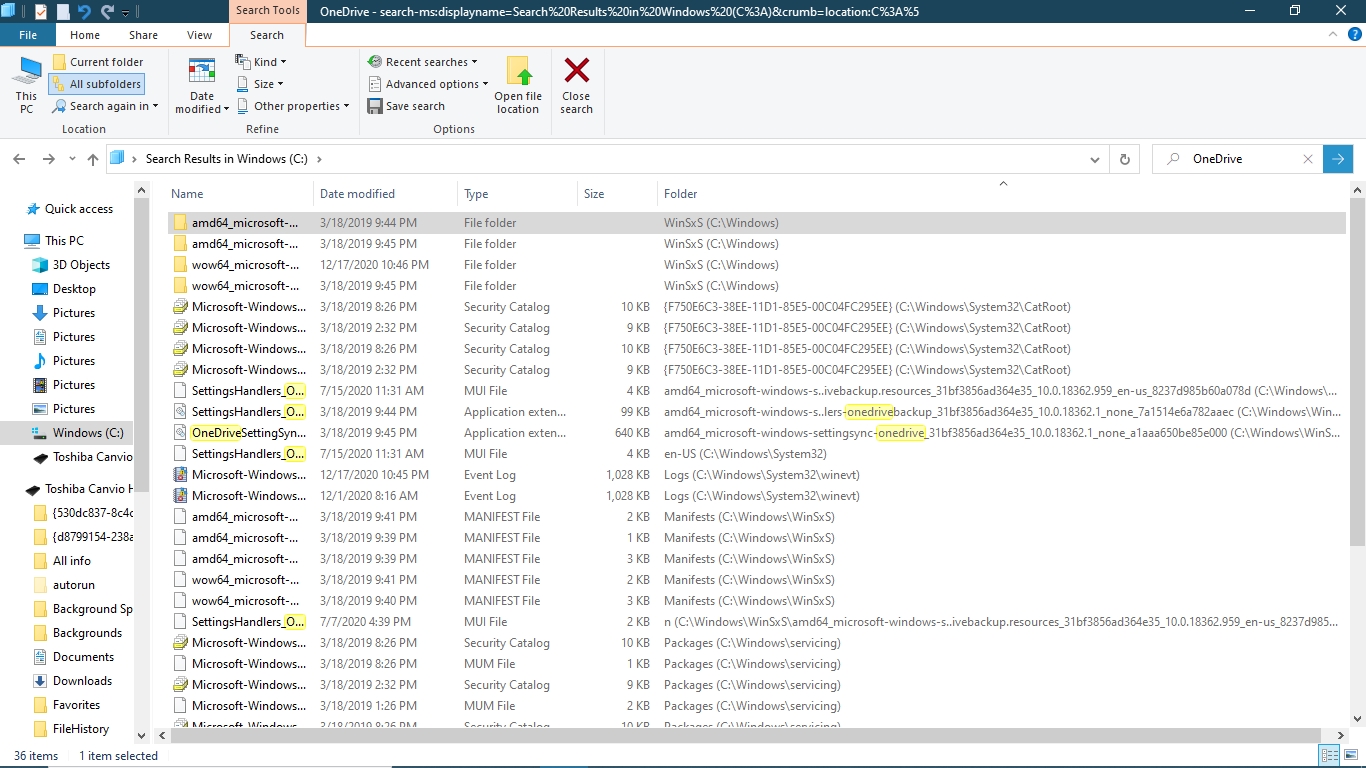Sort by the Folder column header
This screenshot has width=1366, height=768.
point(1003,194)
